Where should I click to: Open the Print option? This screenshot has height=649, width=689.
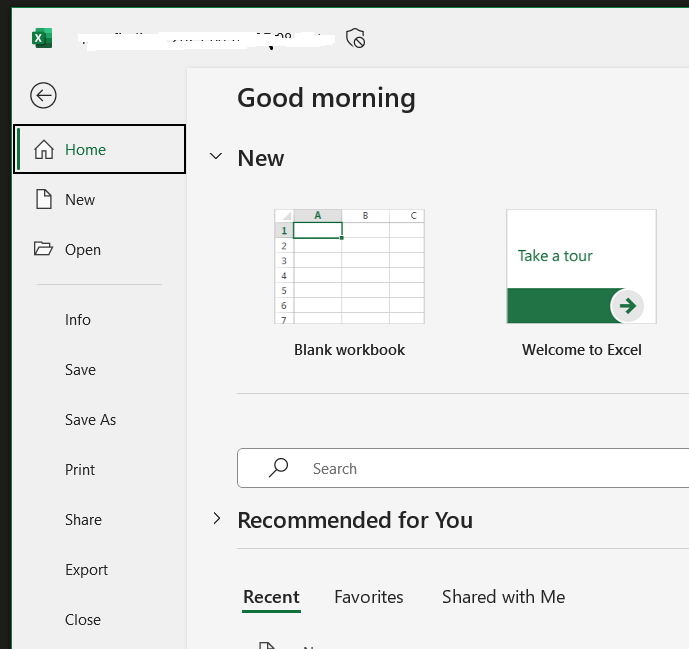click(x=80, y=470)
